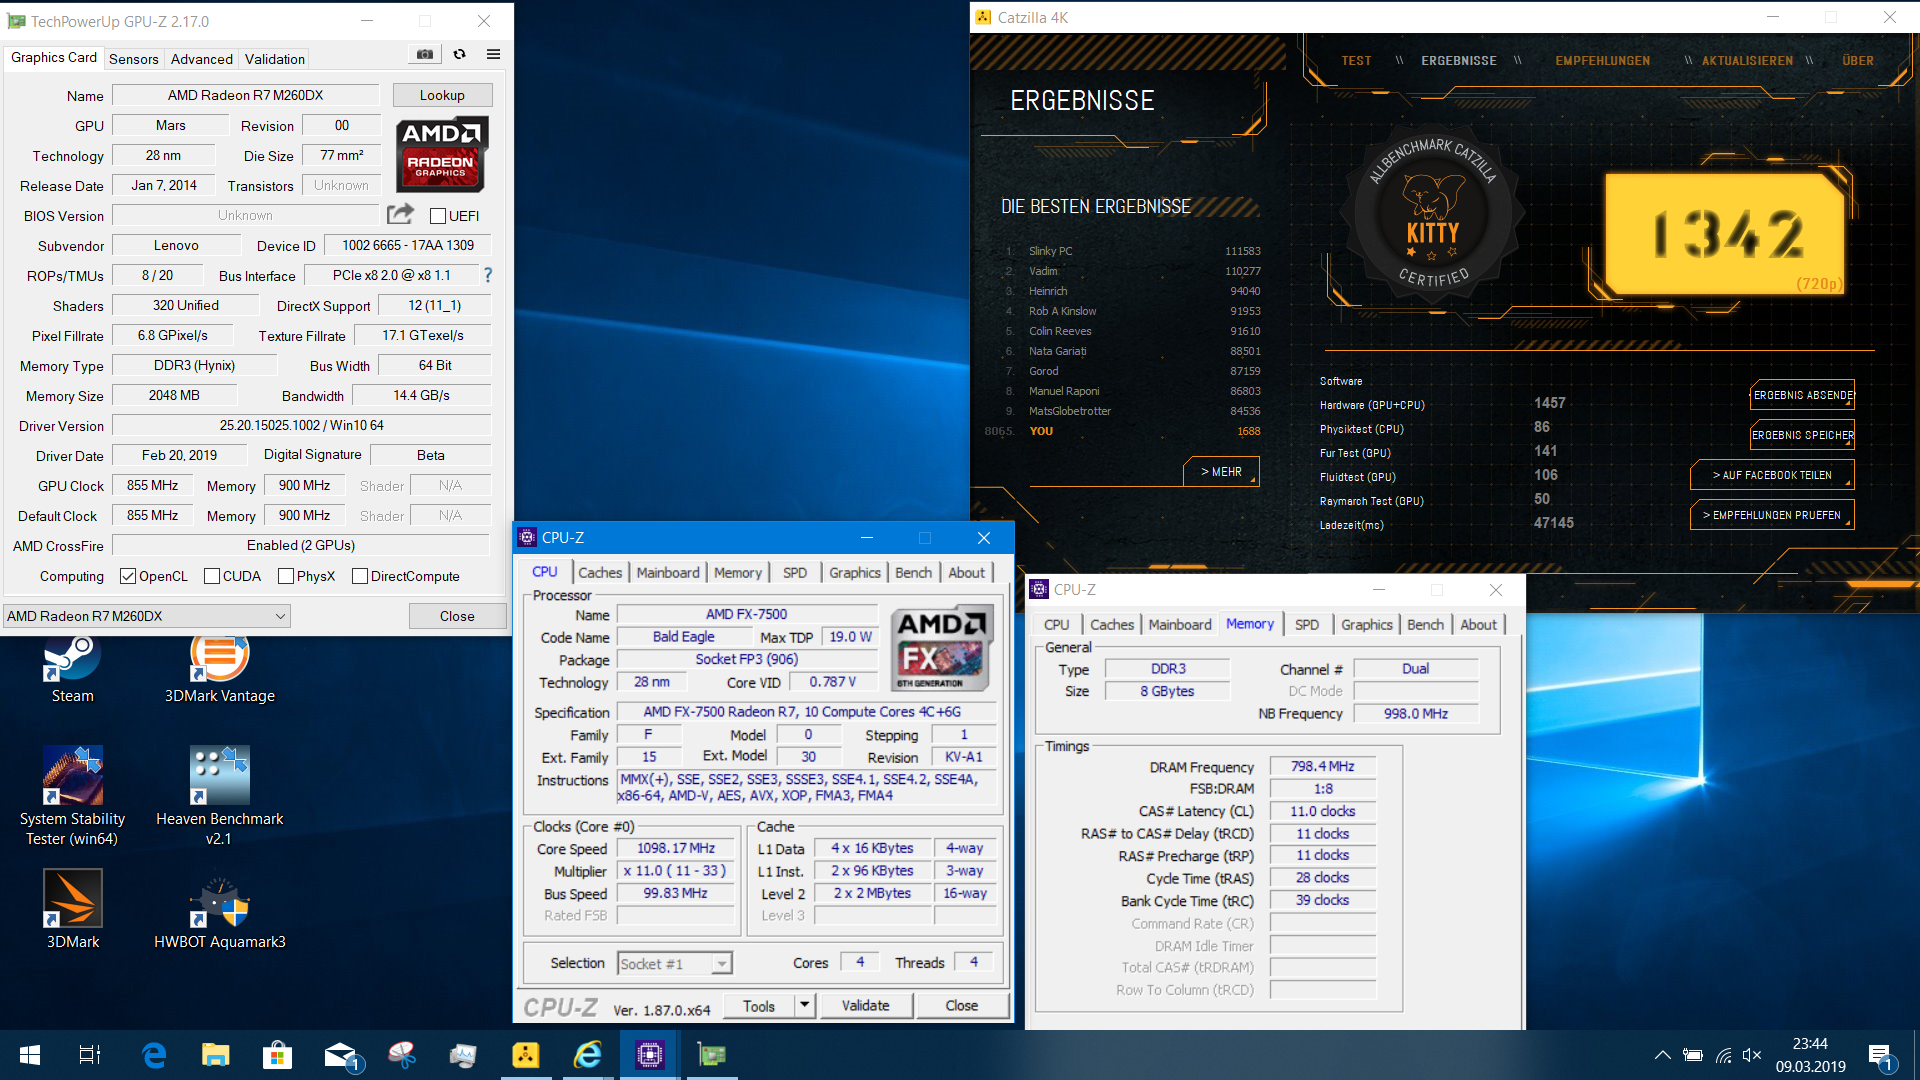Open 3DMark desktop shortcut
Screen dimensions: 1920x1080
tap(72, 909)
